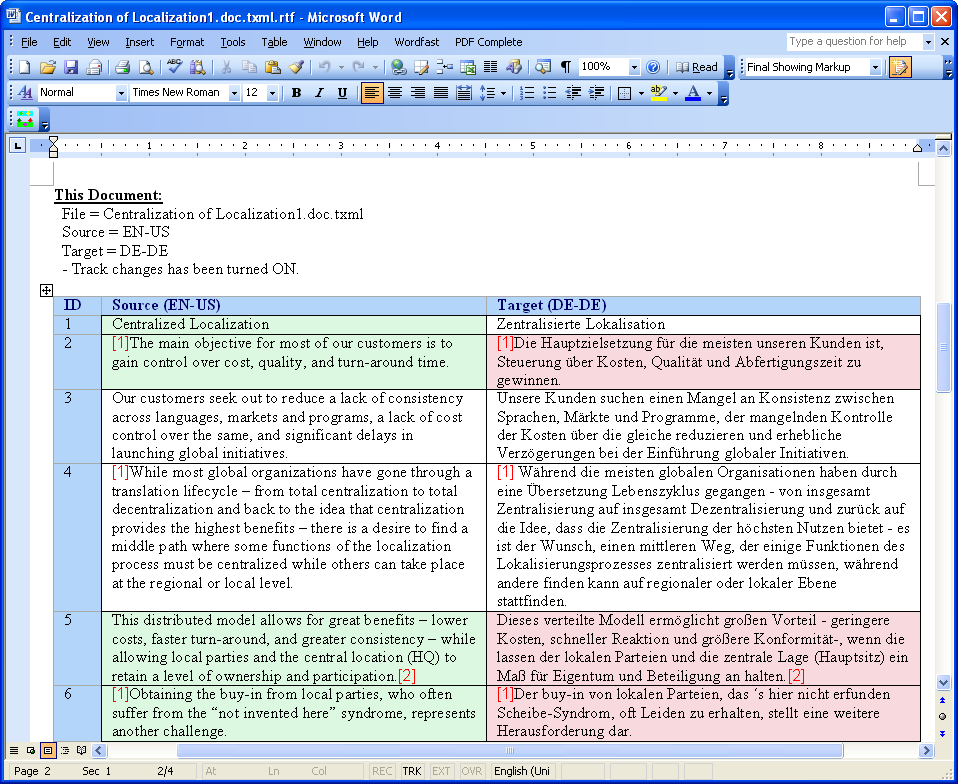Image resolution: width=958 pixels, height=784 pixels.
Task: Apply the yellow highlight color
Action: [x=659, y=93]
